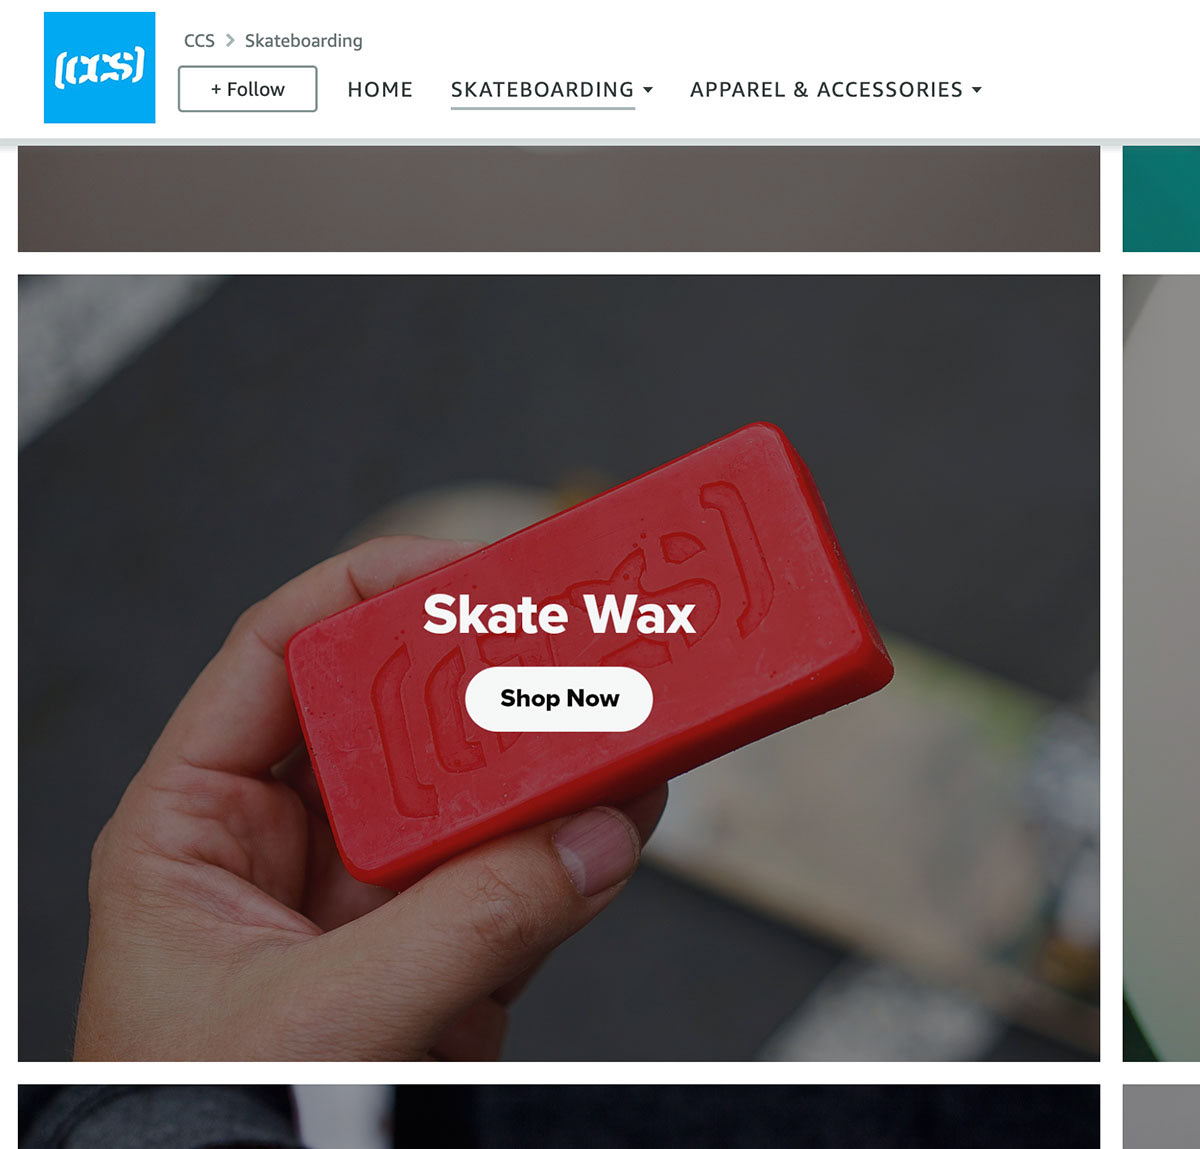Open the Home tab
The height and width of the screenshot is (1149, 1200).
(x=380, y=89)
